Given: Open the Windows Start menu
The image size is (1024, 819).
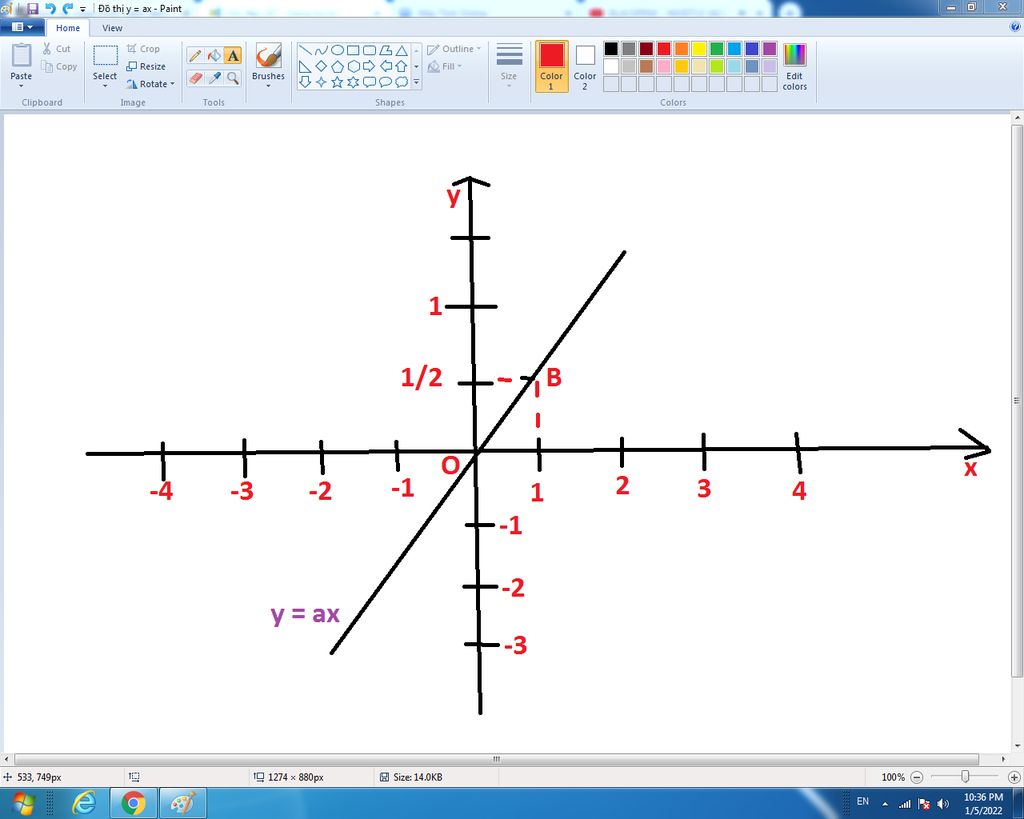Looking at the screenshot, I should point(23,803).
